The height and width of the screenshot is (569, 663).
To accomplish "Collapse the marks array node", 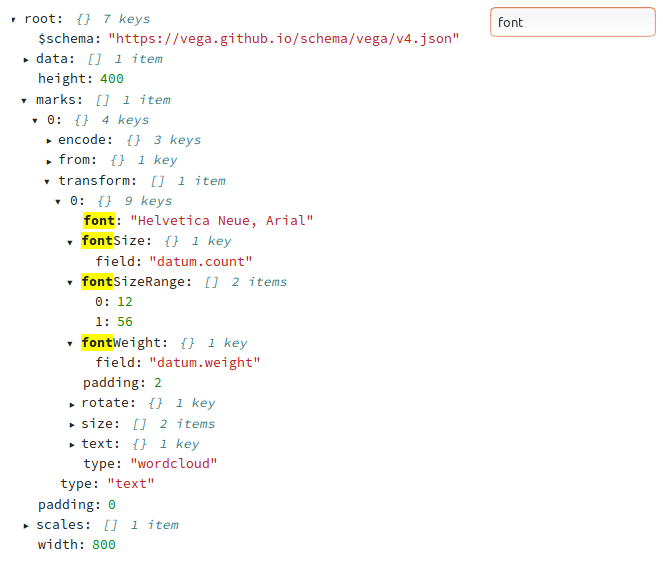I will (24, 100).
